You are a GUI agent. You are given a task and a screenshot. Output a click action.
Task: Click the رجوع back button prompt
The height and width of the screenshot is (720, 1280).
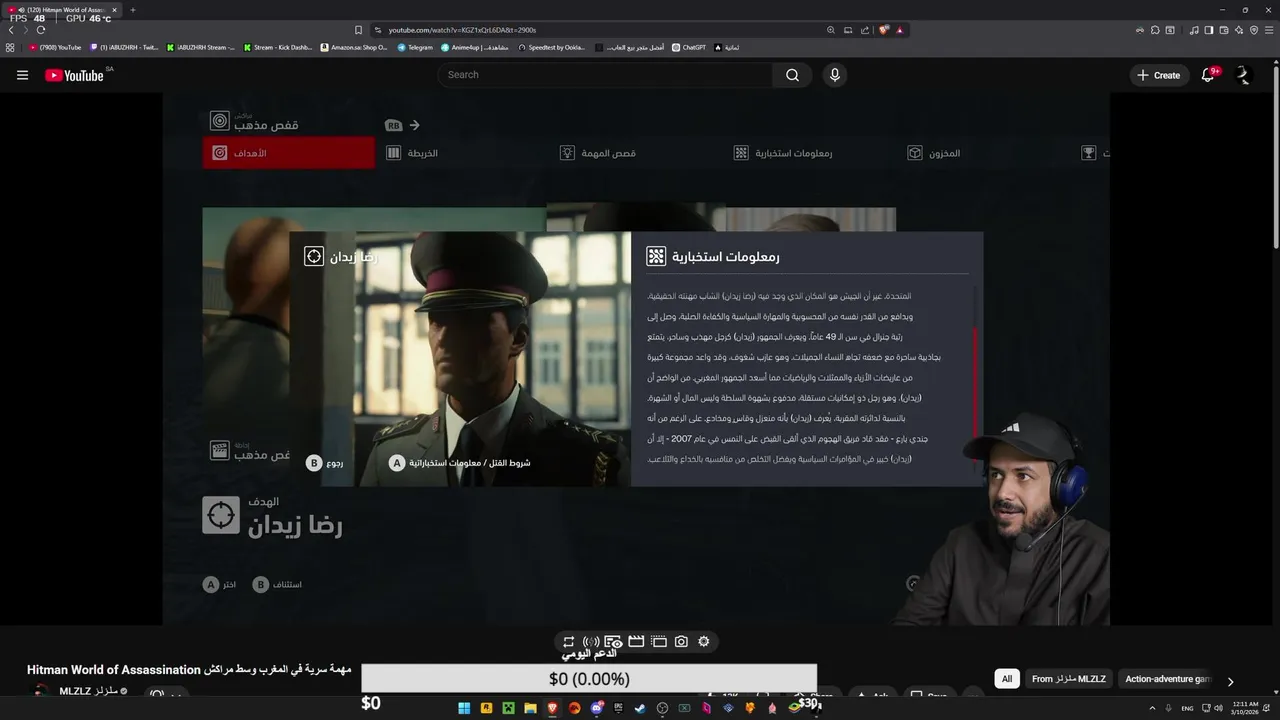[325, 463]
